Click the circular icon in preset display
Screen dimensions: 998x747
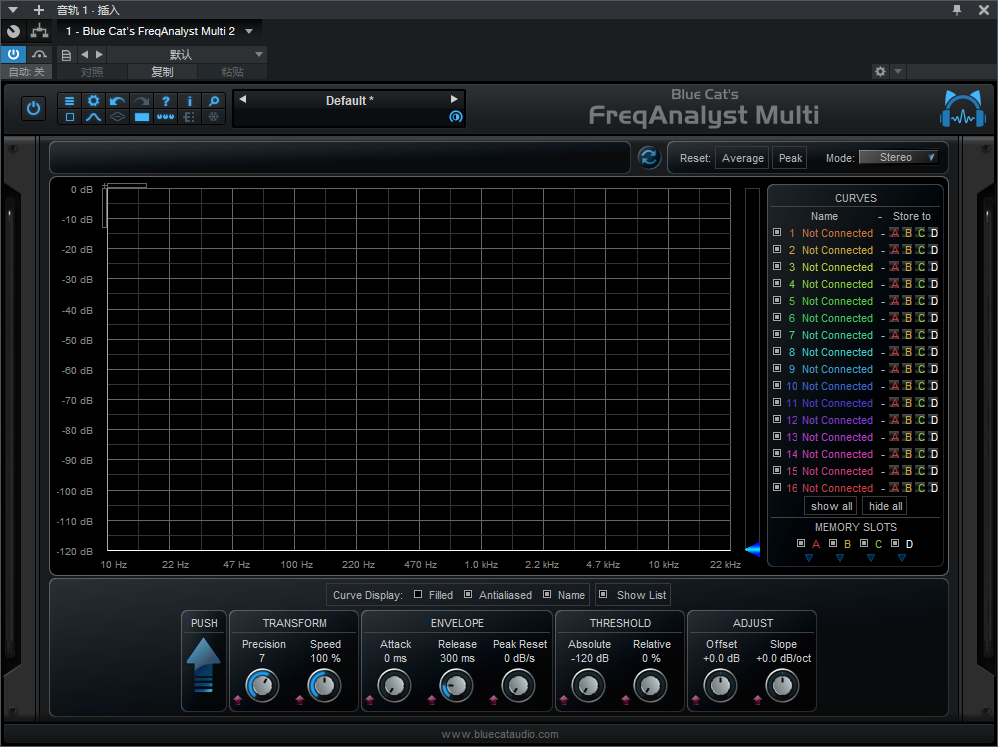coord(456,116)
